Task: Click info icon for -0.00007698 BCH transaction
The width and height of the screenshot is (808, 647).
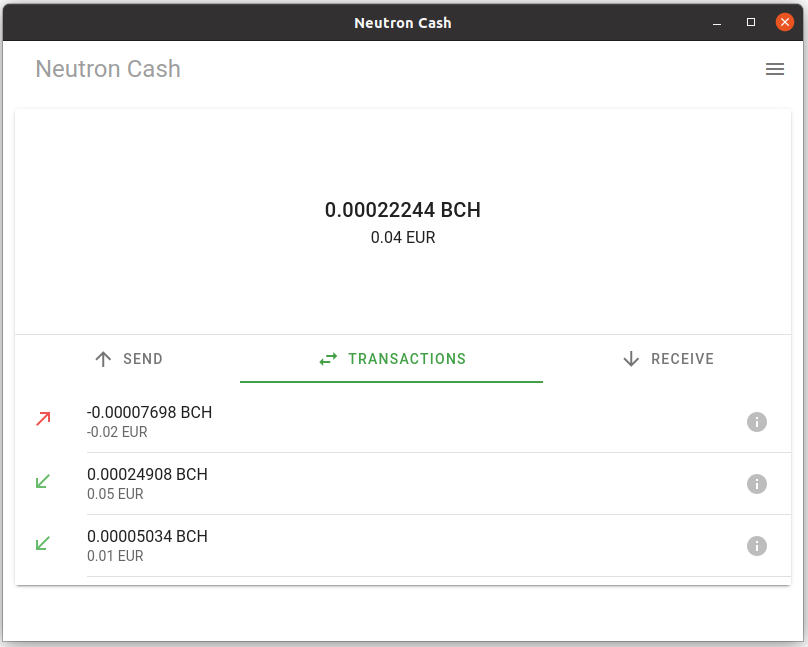Action: click(756, 422)
